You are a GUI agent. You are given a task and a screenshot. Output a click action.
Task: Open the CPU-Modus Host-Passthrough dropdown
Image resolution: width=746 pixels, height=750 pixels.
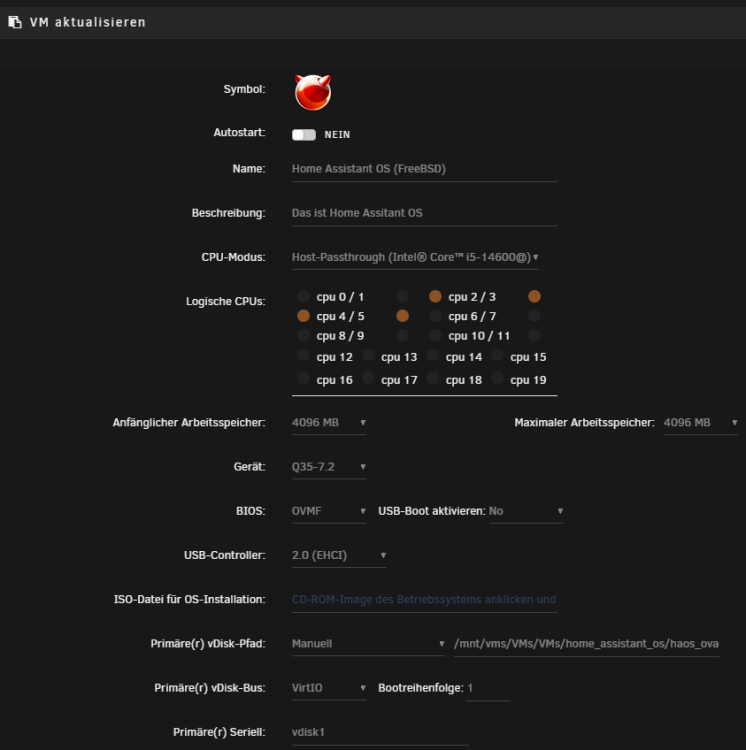pyautogui.click(x=415, y=257)
